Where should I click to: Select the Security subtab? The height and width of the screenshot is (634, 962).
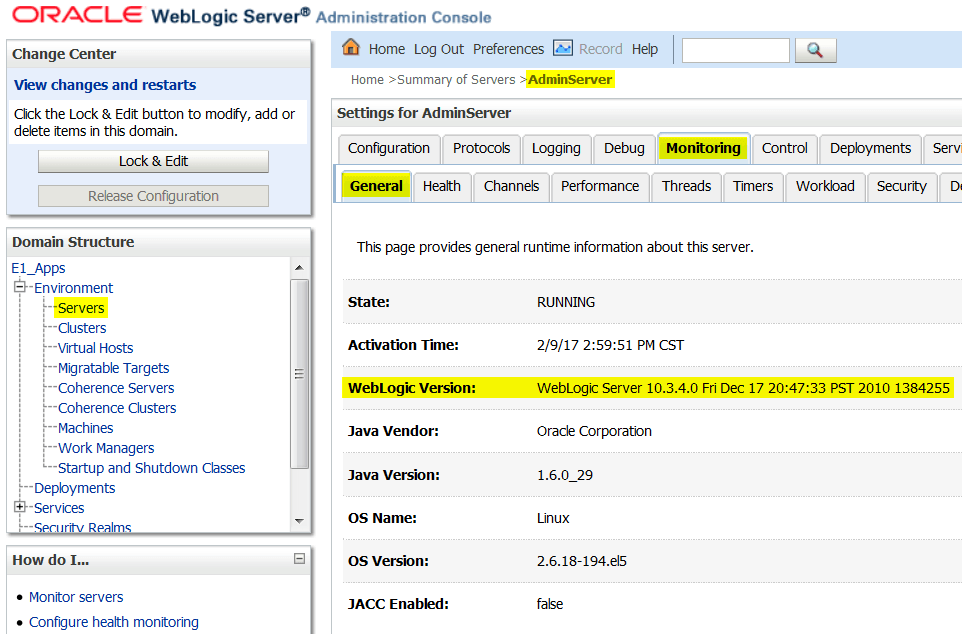click(902, 187)
